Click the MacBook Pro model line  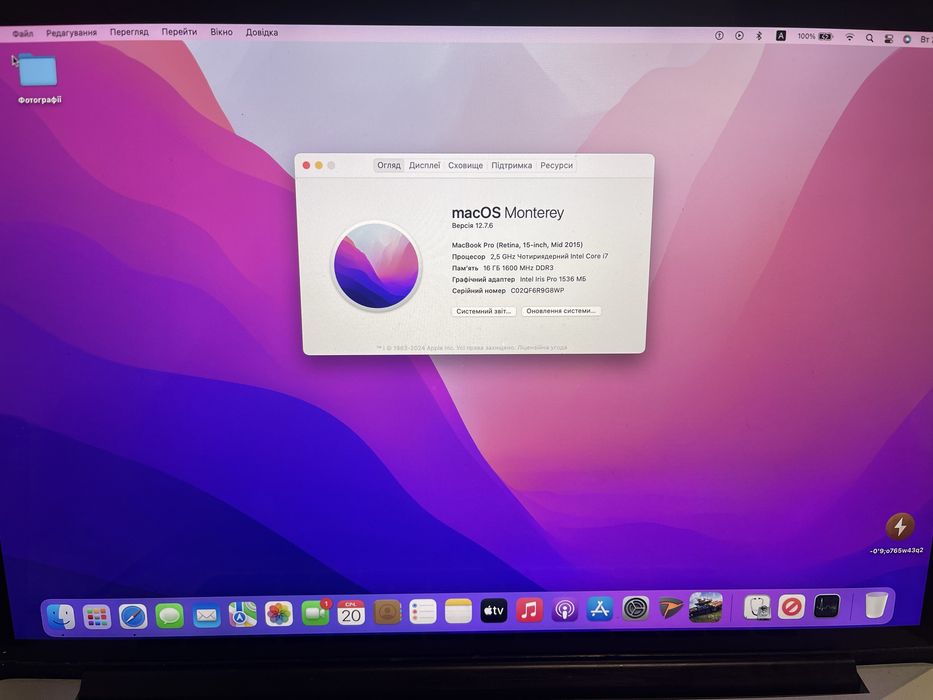coord(517,245)
